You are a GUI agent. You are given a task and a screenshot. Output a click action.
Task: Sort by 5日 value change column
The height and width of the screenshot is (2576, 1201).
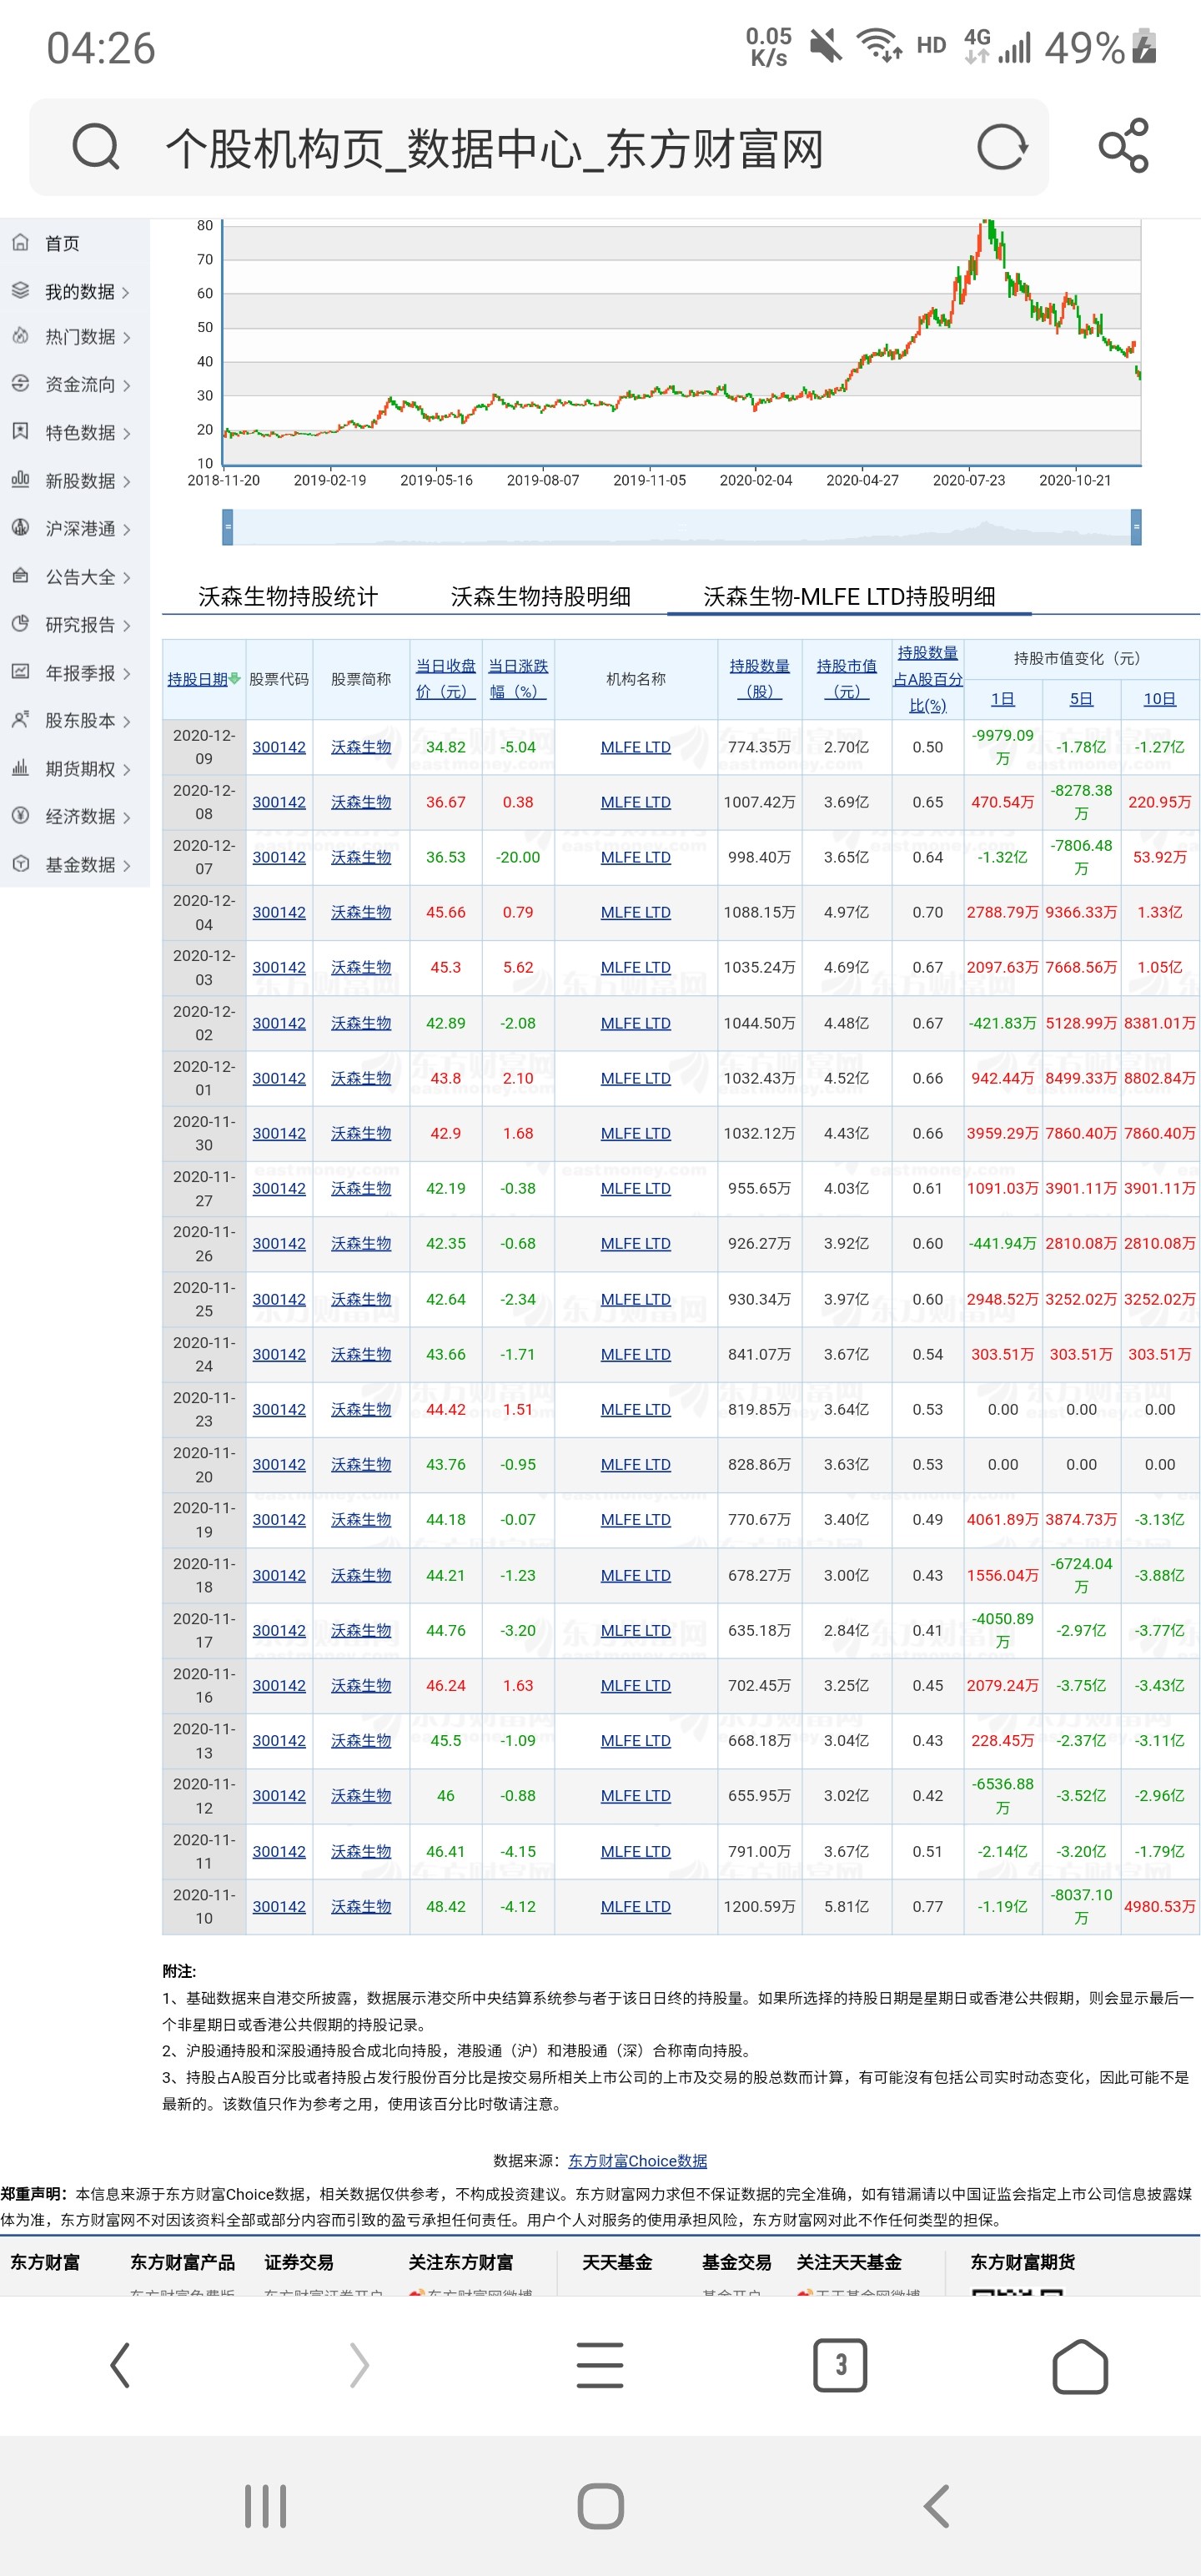click(x=1081, y=699)
